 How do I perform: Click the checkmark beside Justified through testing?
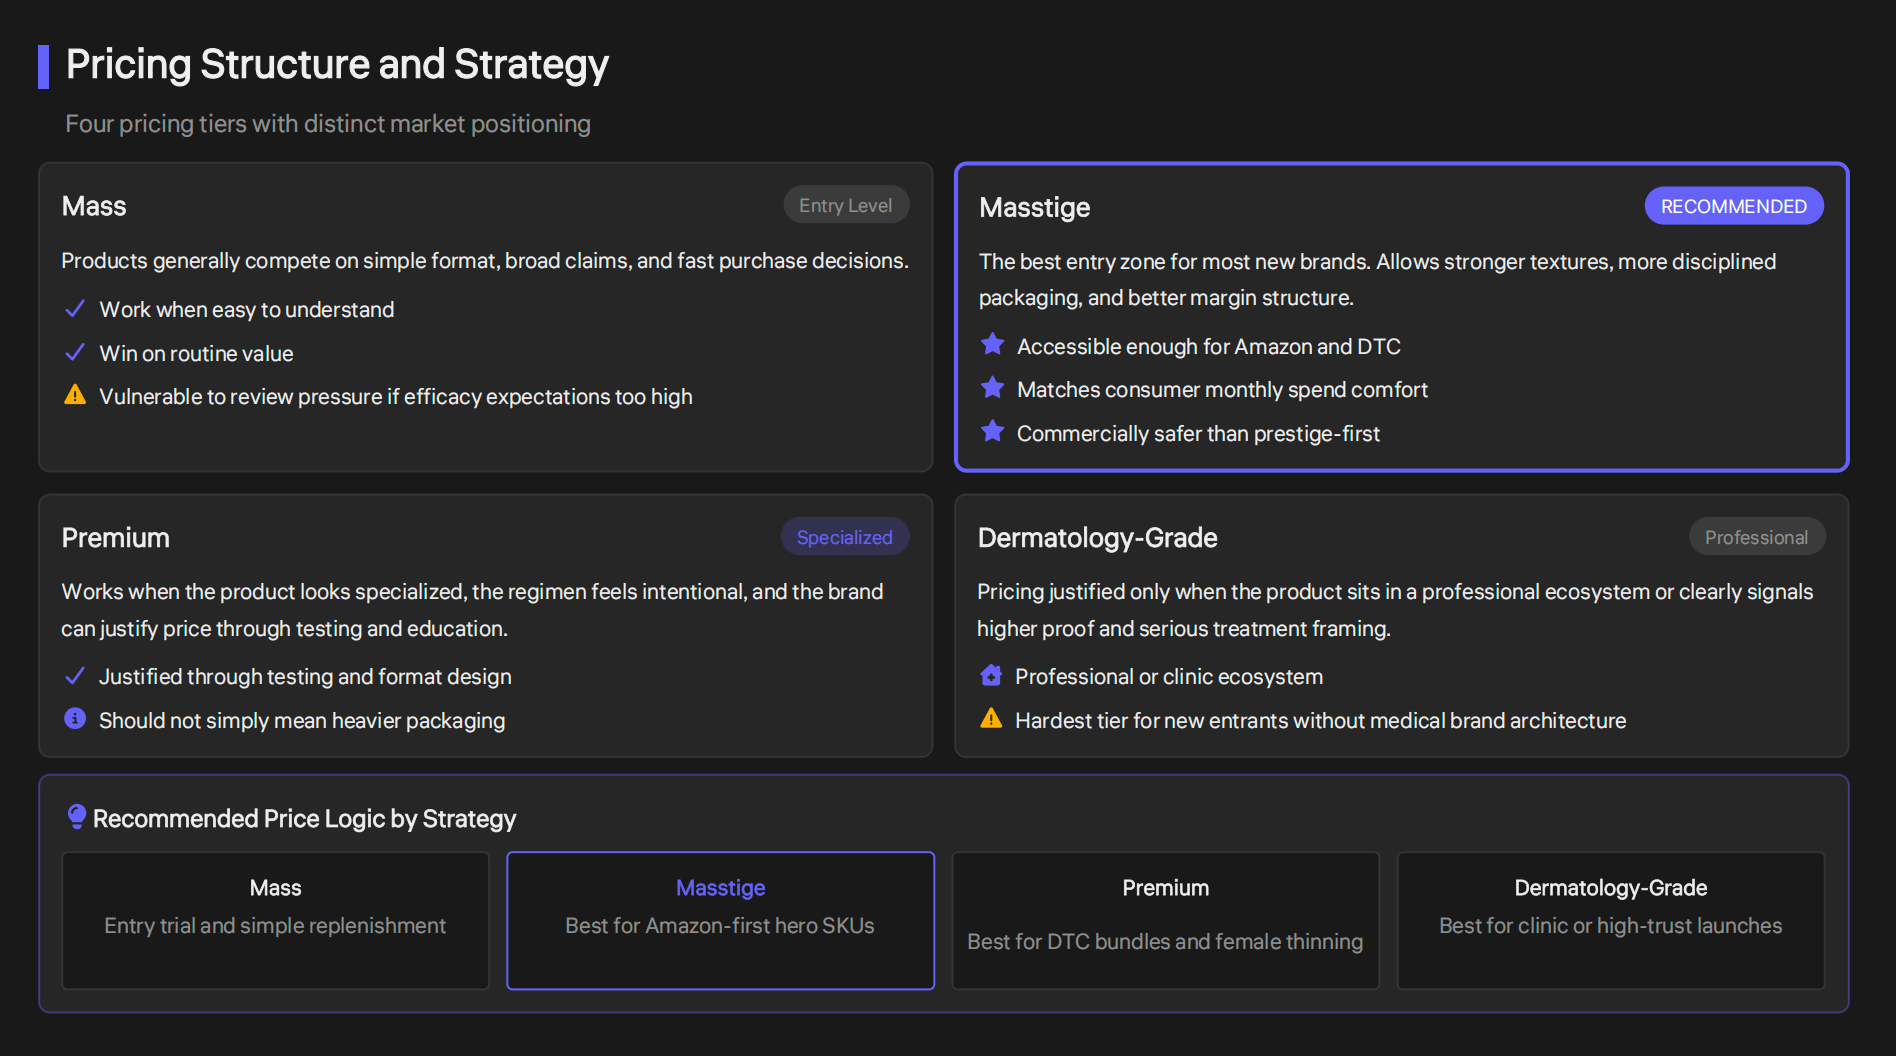(x=74, y=675)
